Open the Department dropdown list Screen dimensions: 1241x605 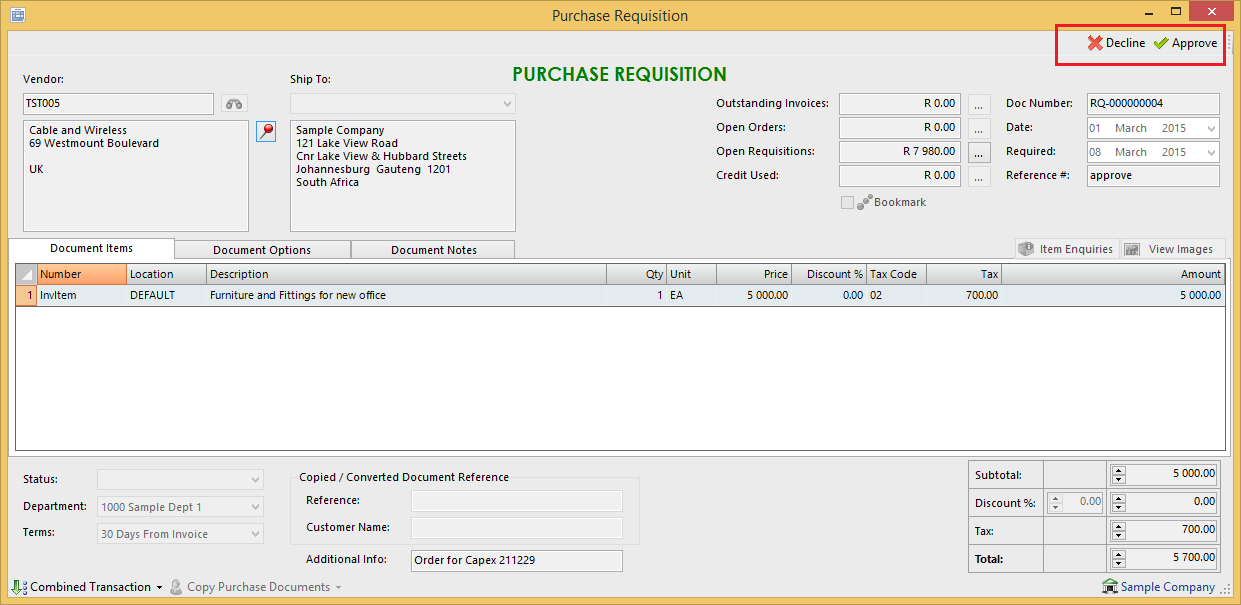coord(255,507)
